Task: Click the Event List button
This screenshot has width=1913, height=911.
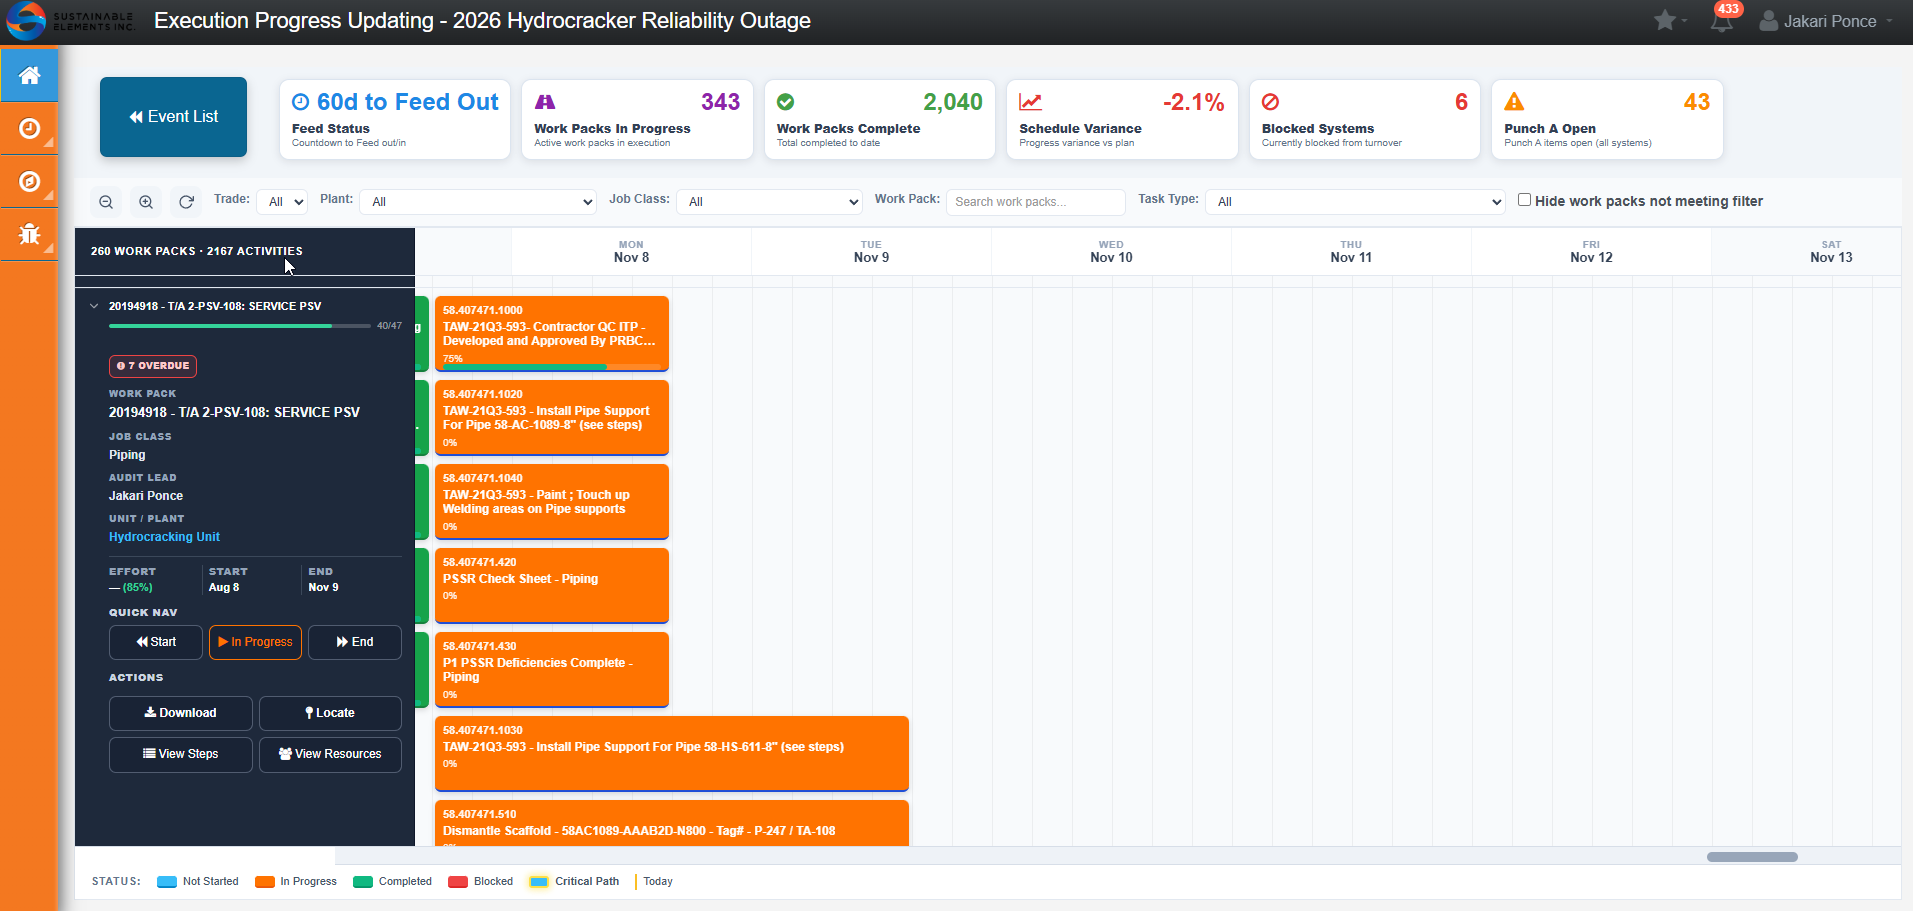Action: (x=173, y=117)
